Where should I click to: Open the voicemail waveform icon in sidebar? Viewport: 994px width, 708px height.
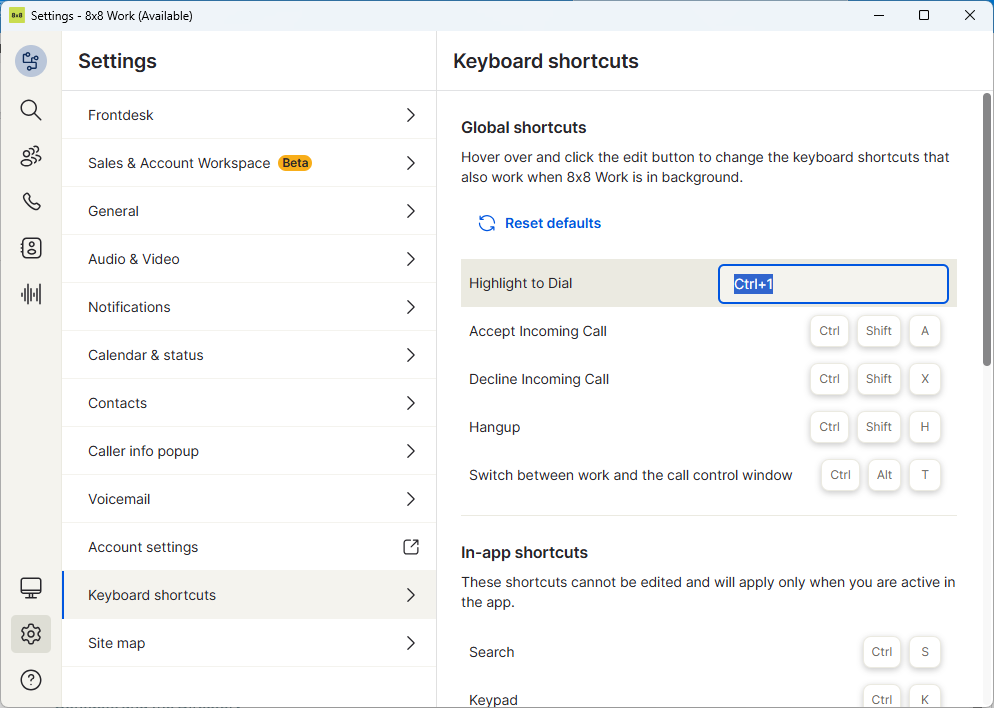pos(31,294)
